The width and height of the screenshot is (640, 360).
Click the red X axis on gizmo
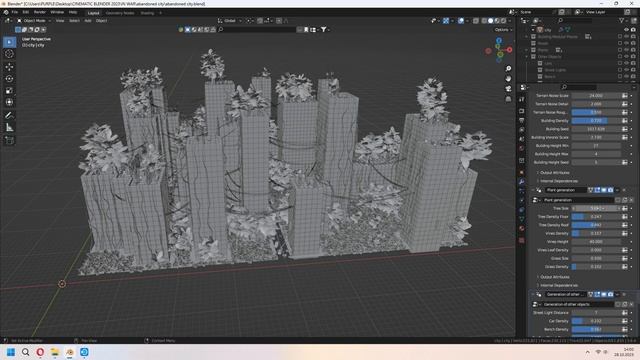[509, 50]
